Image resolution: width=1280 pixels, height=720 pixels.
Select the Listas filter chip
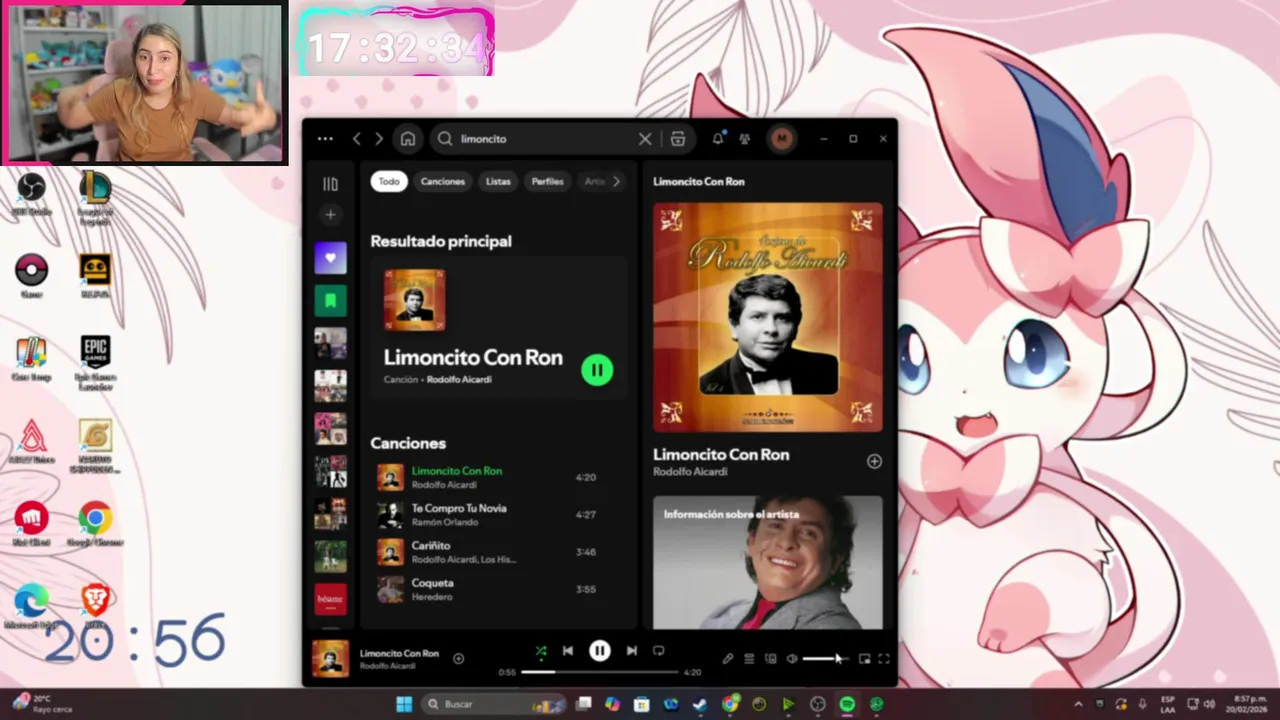(498, 181)
